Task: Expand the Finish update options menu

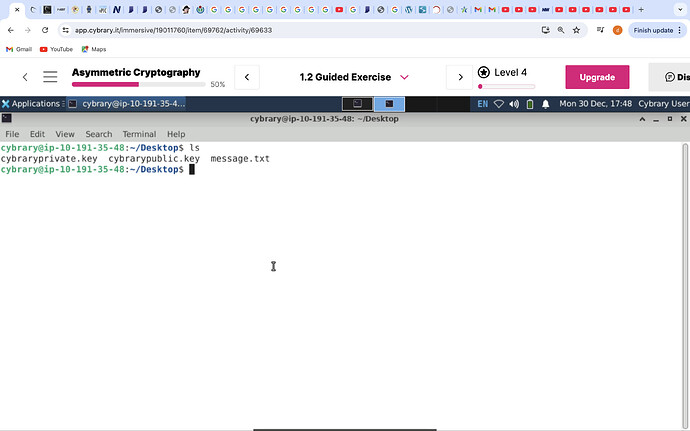Action: tap(681, 30)
